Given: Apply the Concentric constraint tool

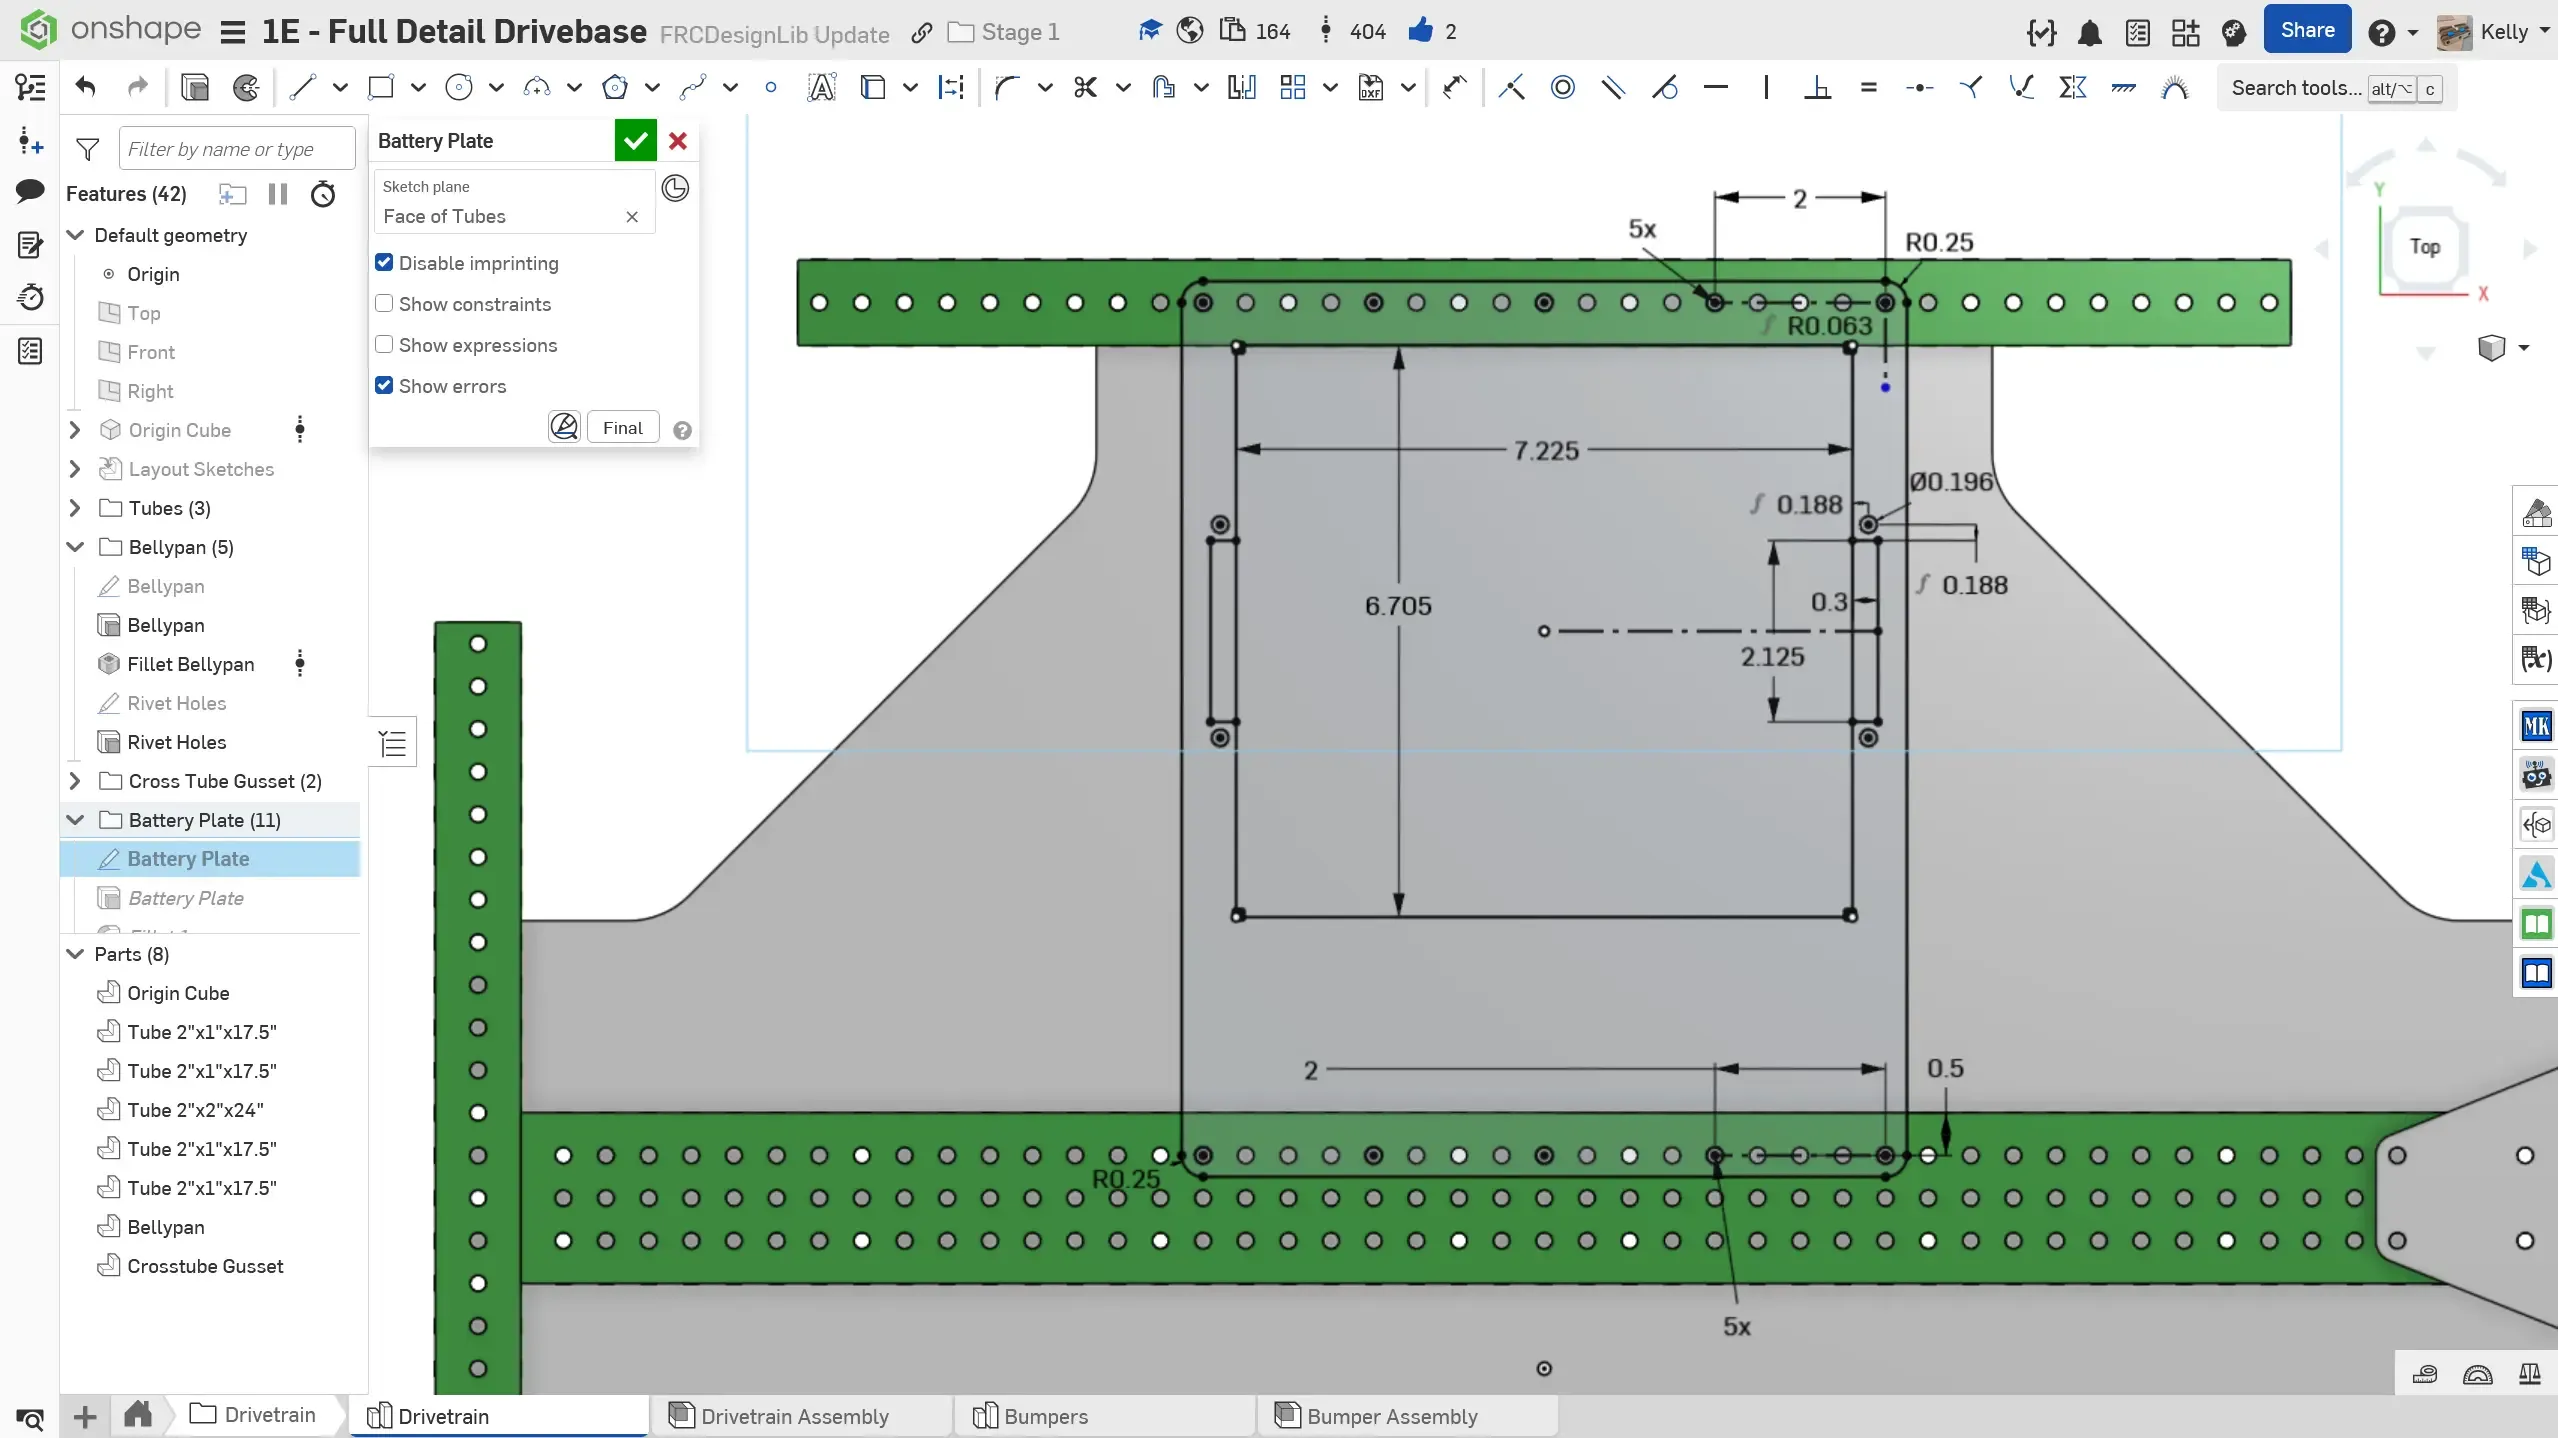Looking at the screenshot, I should tap(1562, 88).
